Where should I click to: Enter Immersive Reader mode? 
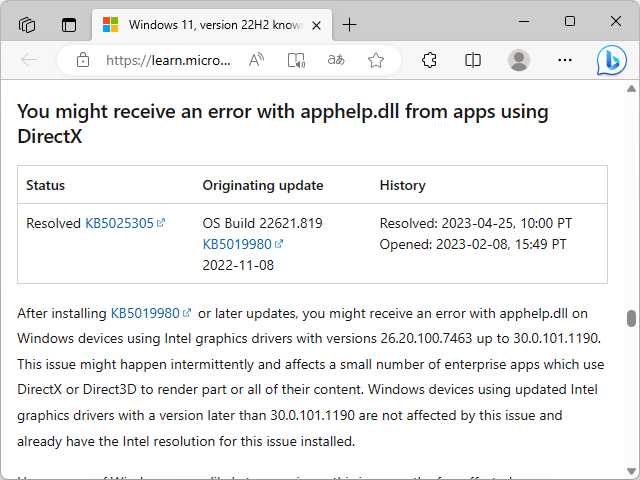[296, 60]
